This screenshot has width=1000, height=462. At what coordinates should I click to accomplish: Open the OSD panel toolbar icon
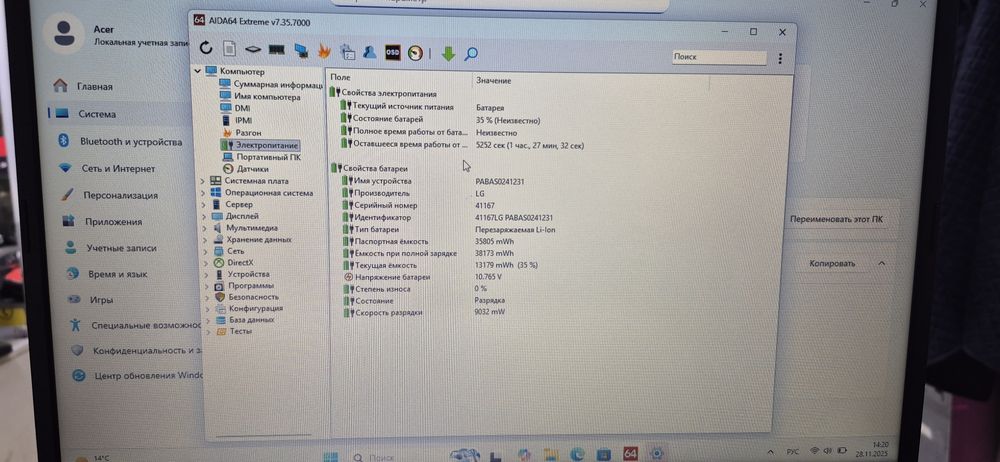pyautogui.click(x=392, y=52)
